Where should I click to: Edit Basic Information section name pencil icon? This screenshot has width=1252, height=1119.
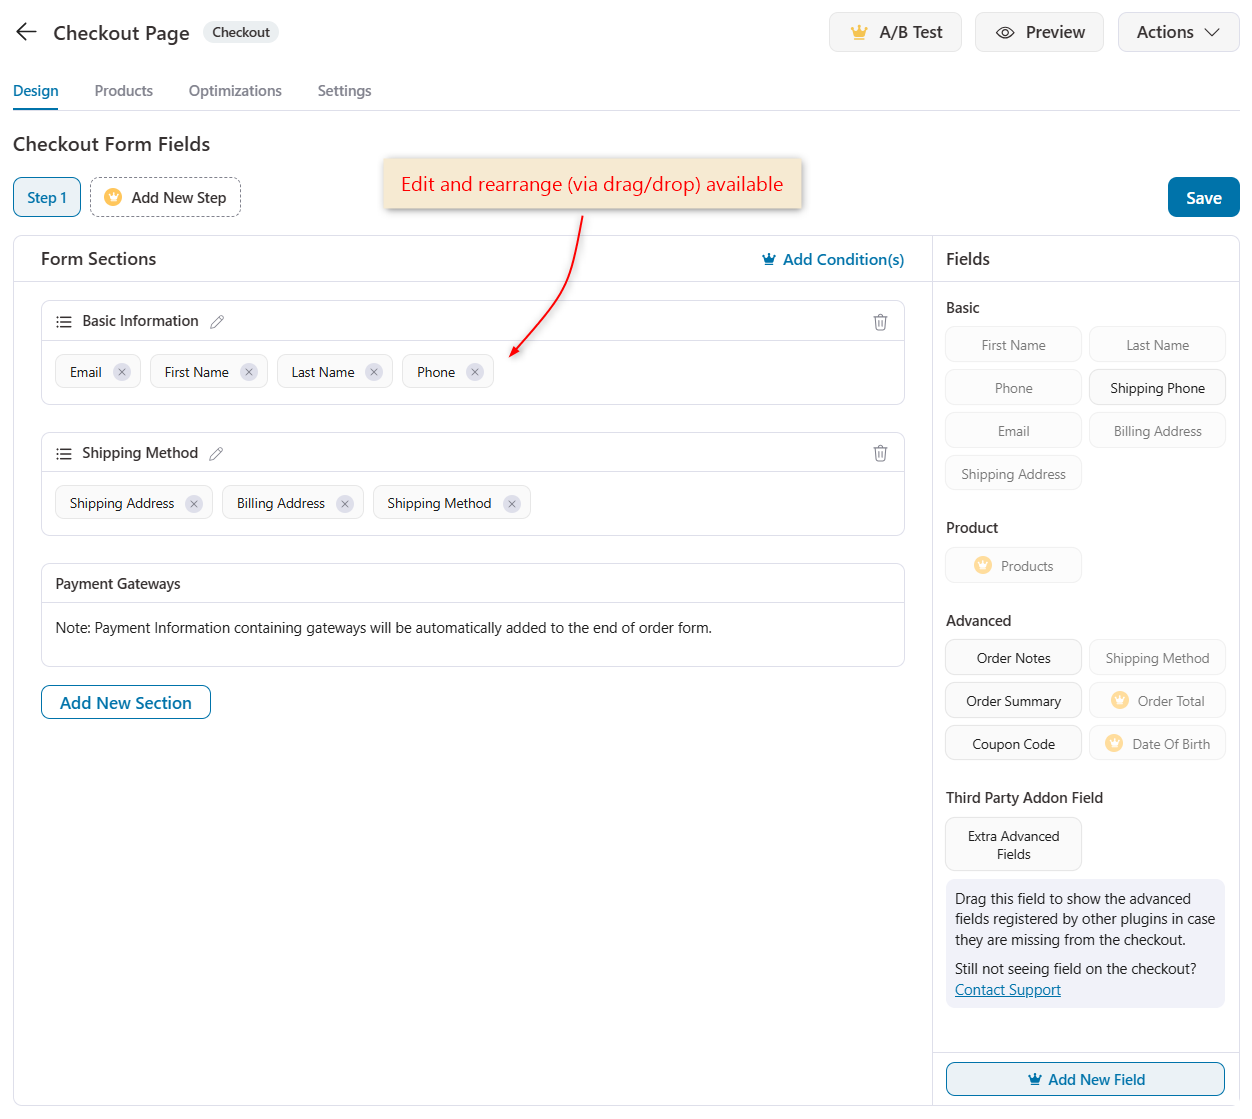pyautogui.click(x=217, y=321)
